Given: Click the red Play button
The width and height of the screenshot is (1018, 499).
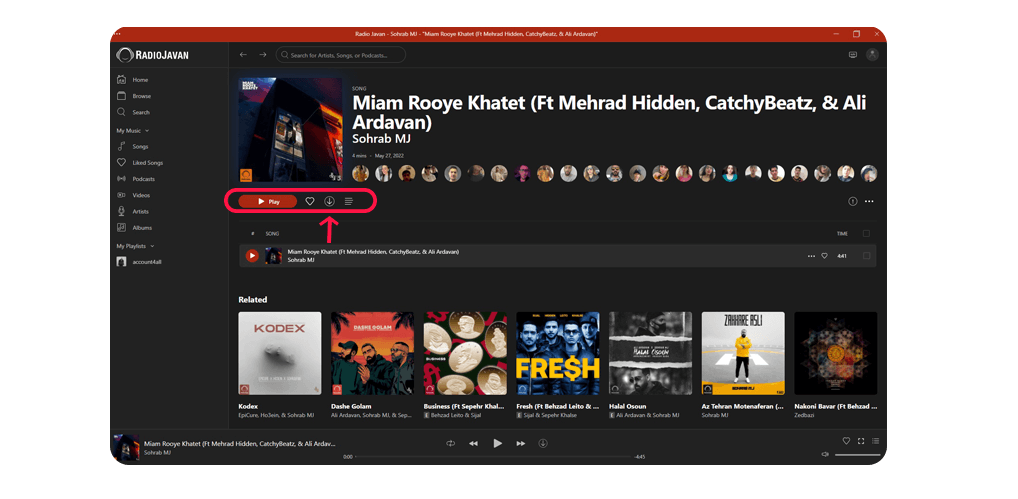Looking at the screenshot, I should pyautogui.click(x=267, y=201).
